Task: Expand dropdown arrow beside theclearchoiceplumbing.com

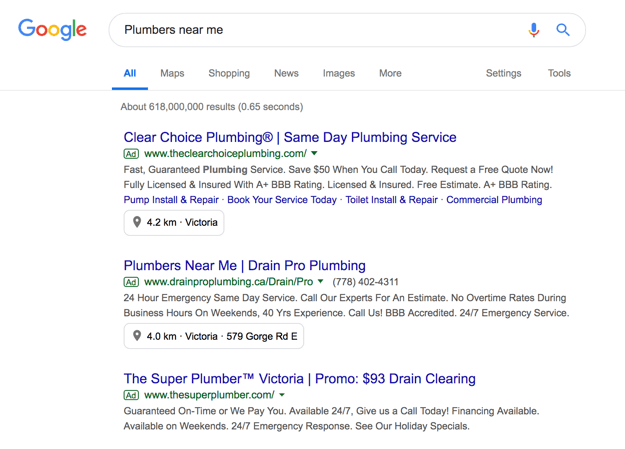Action: pyautogui.click(x=314, y=153)
